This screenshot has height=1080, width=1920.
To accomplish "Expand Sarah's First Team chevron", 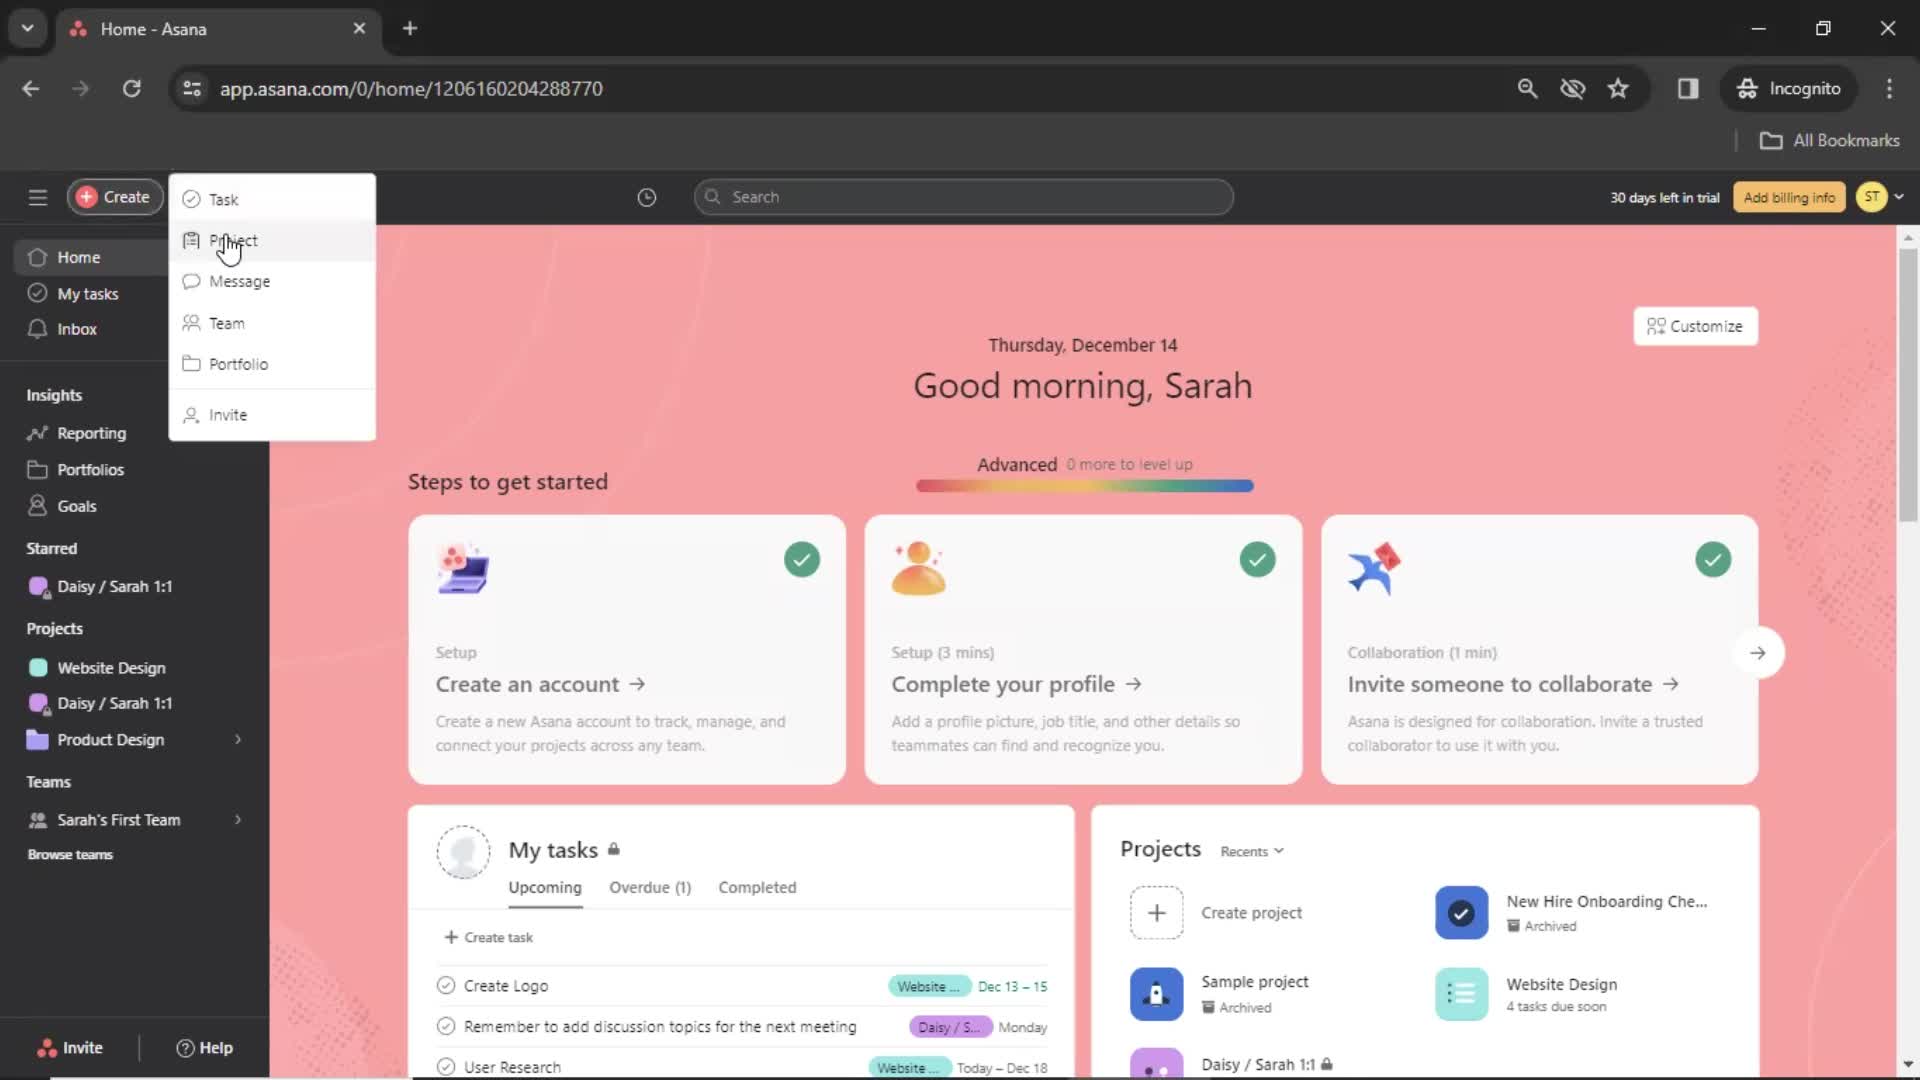I will click(x=238, y=819).
